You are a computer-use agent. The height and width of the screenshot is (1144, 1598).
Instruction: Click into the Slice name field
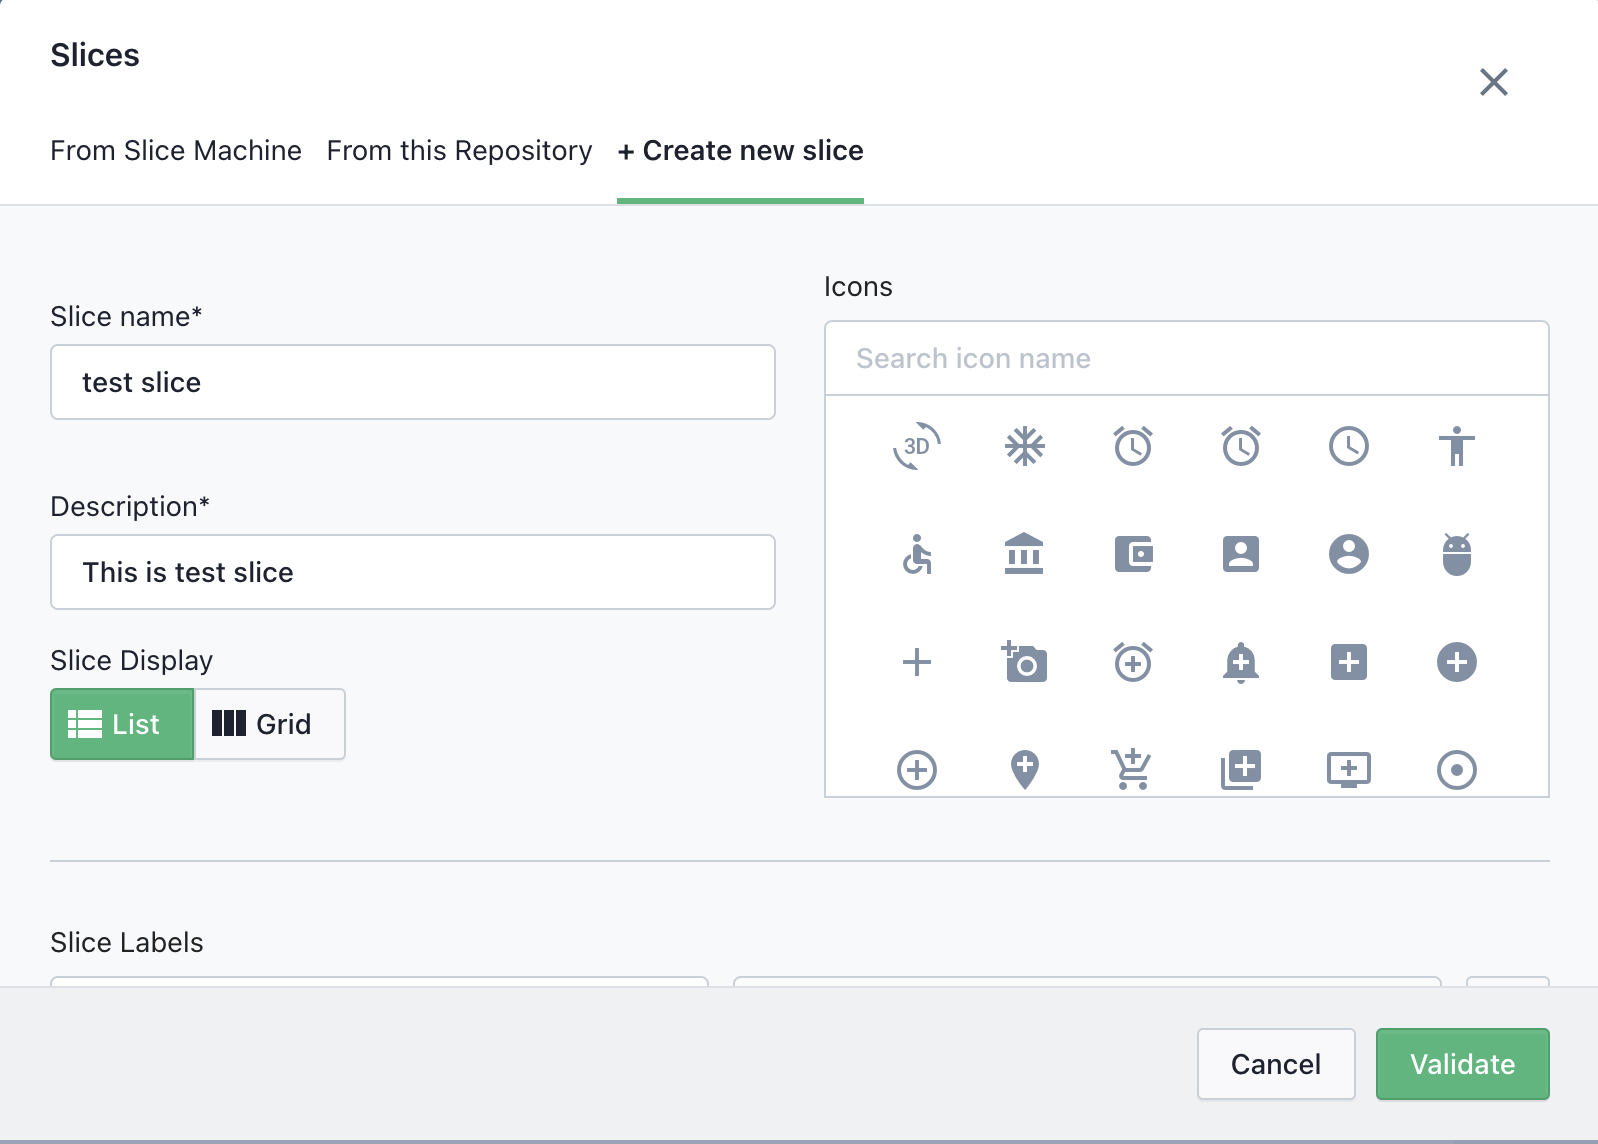[x=412, y=382]
